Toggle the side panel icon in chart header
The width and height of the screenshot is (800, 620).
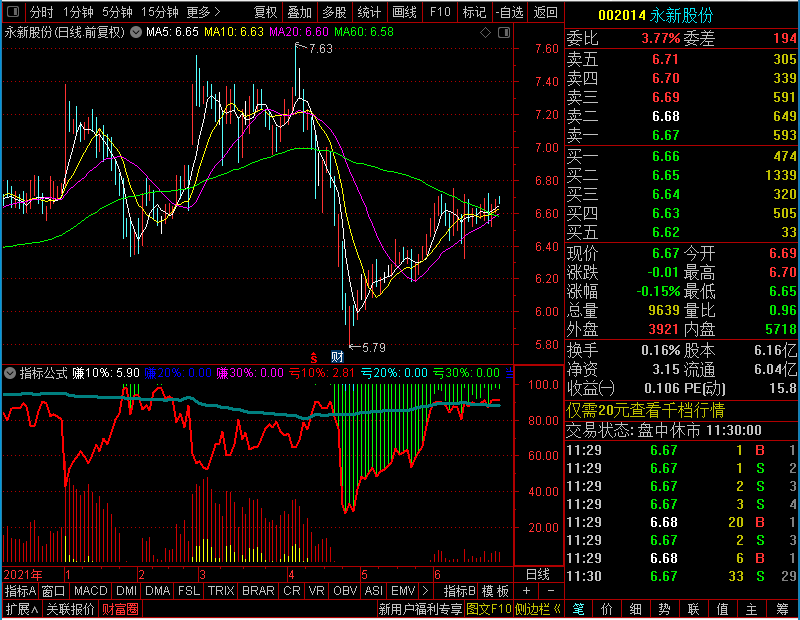point(504,33)
